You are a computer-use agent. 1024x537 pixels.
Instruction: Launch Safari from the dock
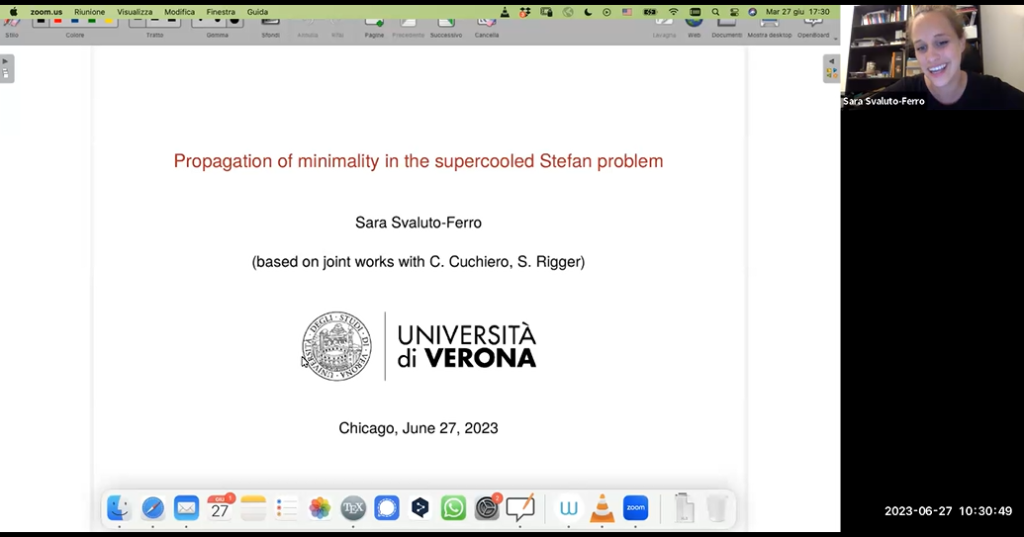point(153,508)
